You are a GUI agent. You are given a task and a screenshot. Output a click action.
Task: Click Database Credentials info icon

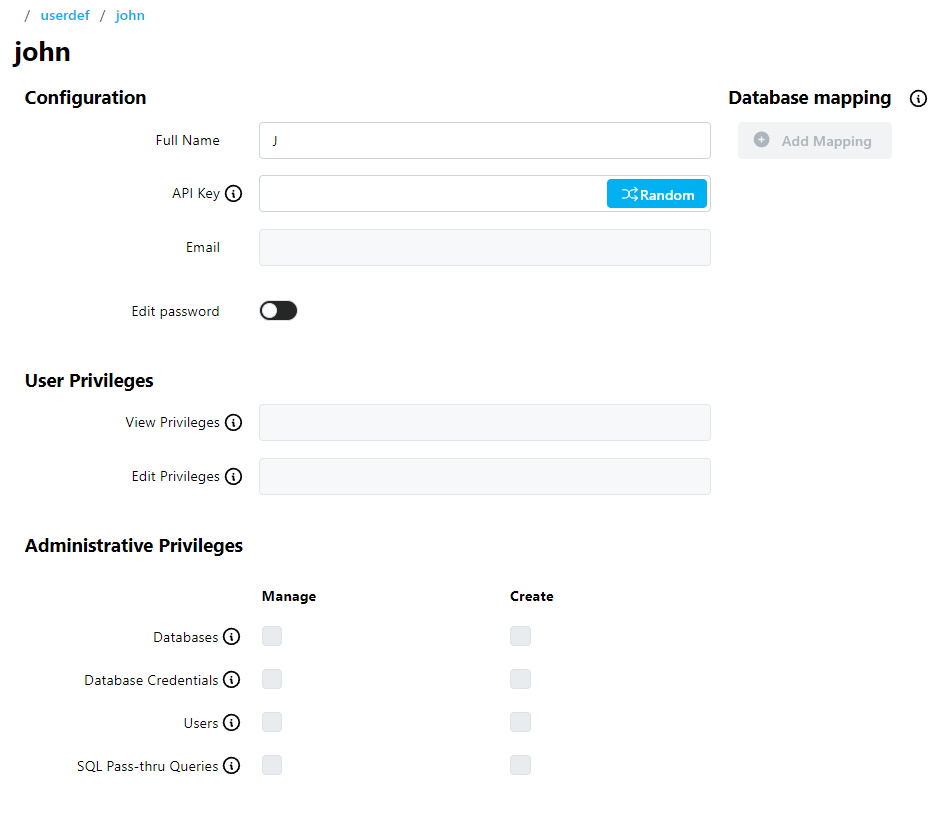(x=231, y=680)
